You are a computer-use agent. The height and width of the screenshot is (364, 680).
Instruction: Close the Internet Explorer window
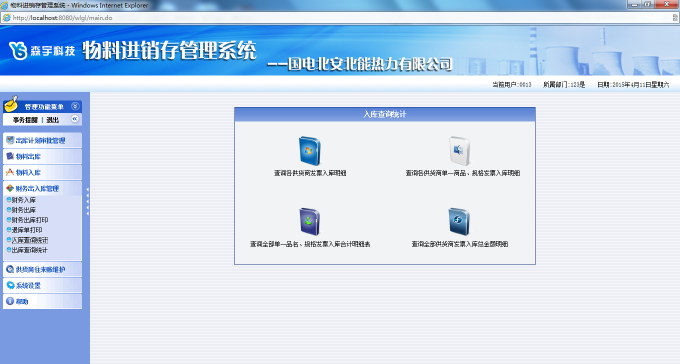click(x=668, y=4)
